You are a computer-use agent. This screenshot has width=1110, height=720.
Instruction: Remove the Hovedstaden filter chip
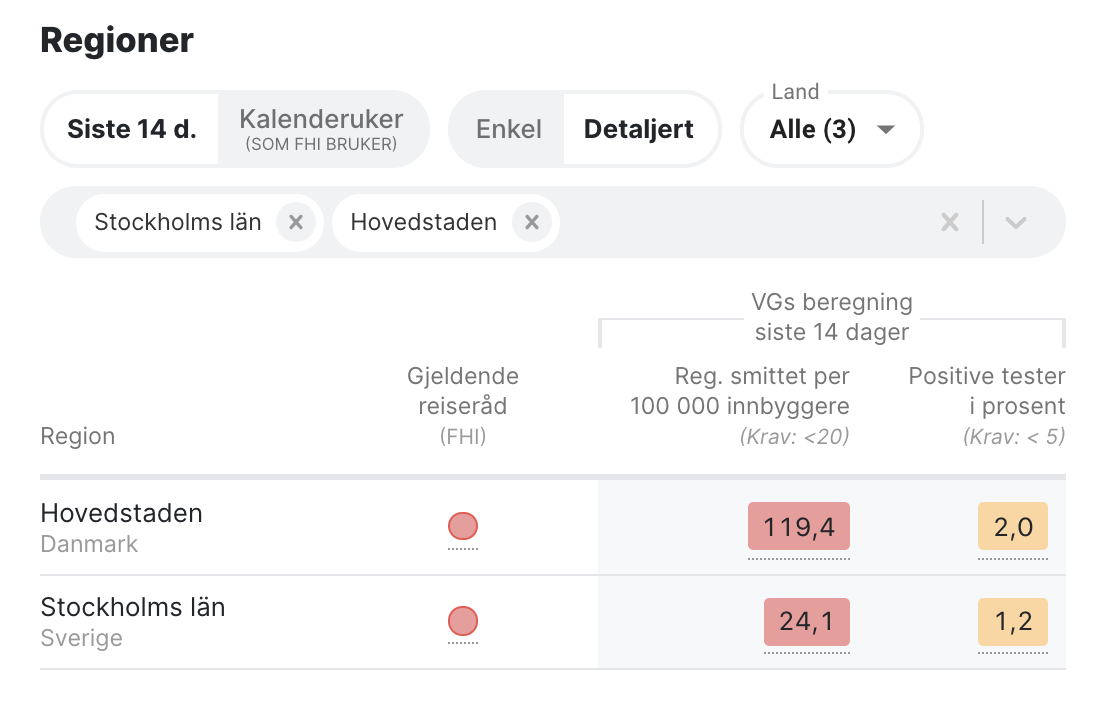pos(532,223)
